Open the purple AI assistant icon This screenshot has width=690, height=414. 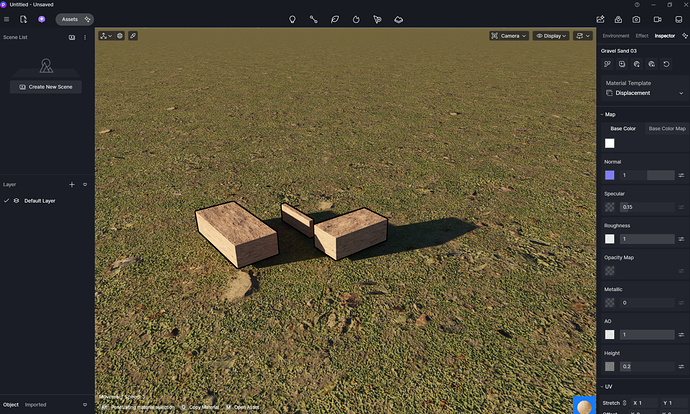(41, 19)
